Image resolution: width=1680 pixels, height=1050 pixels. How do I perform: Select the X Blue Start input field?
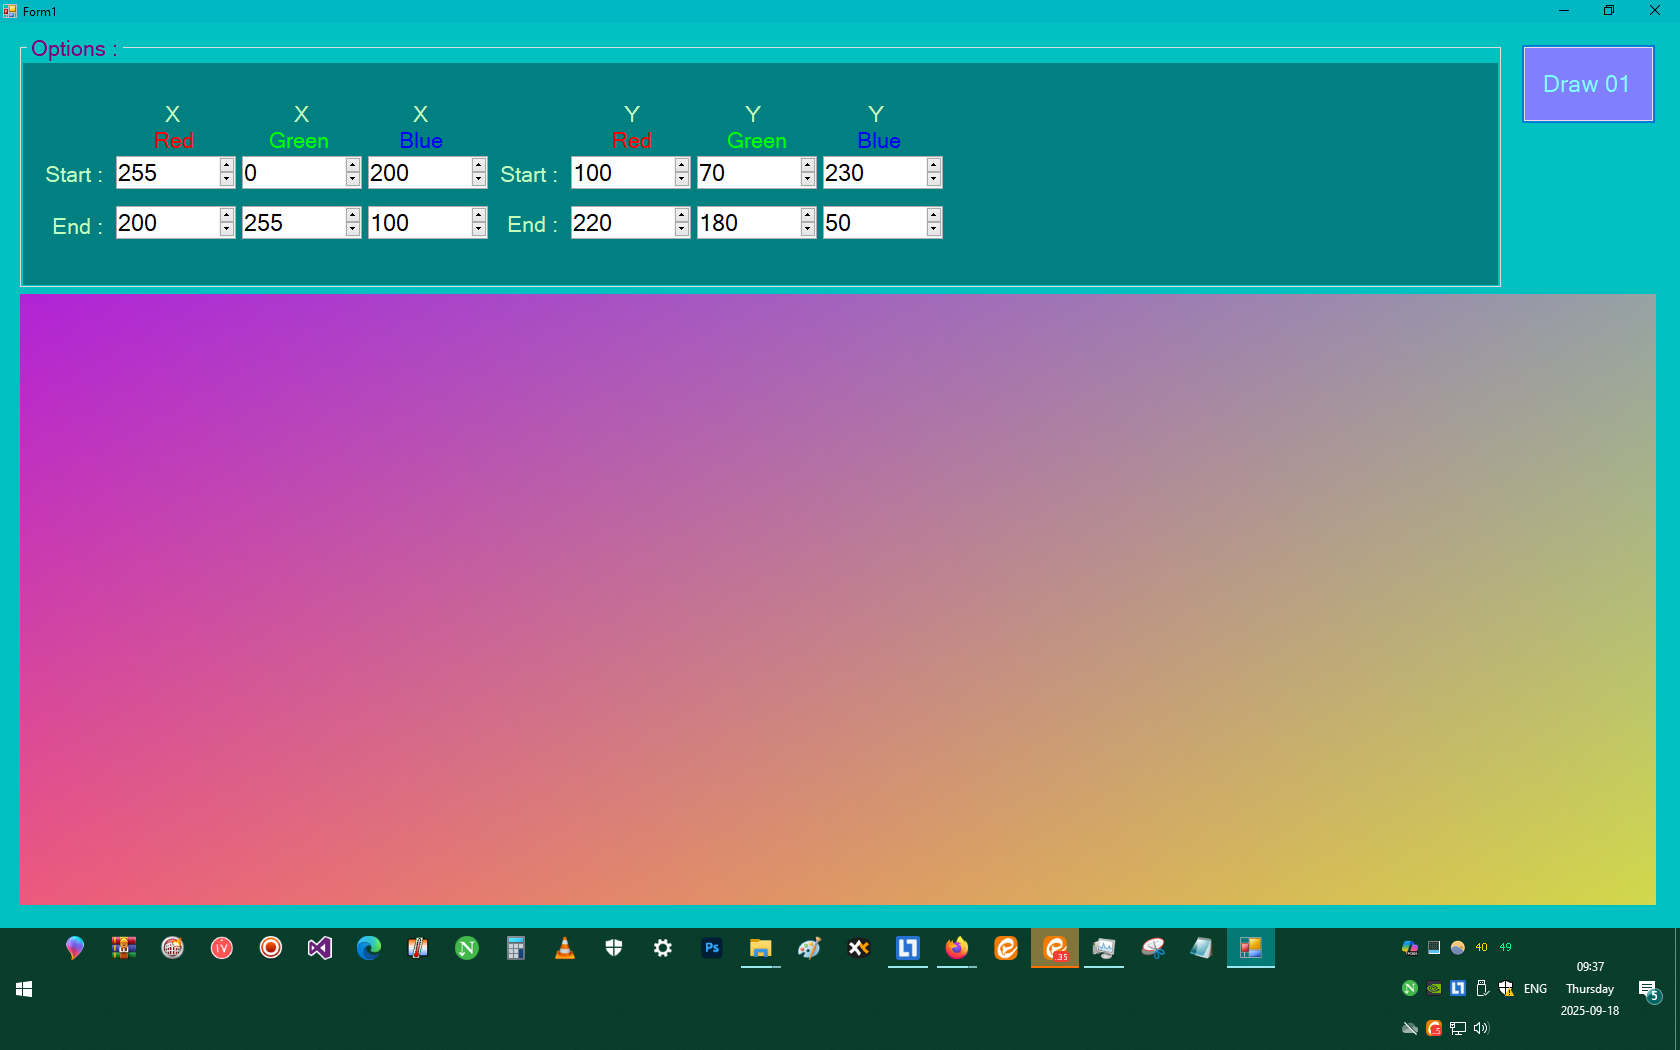420,173
